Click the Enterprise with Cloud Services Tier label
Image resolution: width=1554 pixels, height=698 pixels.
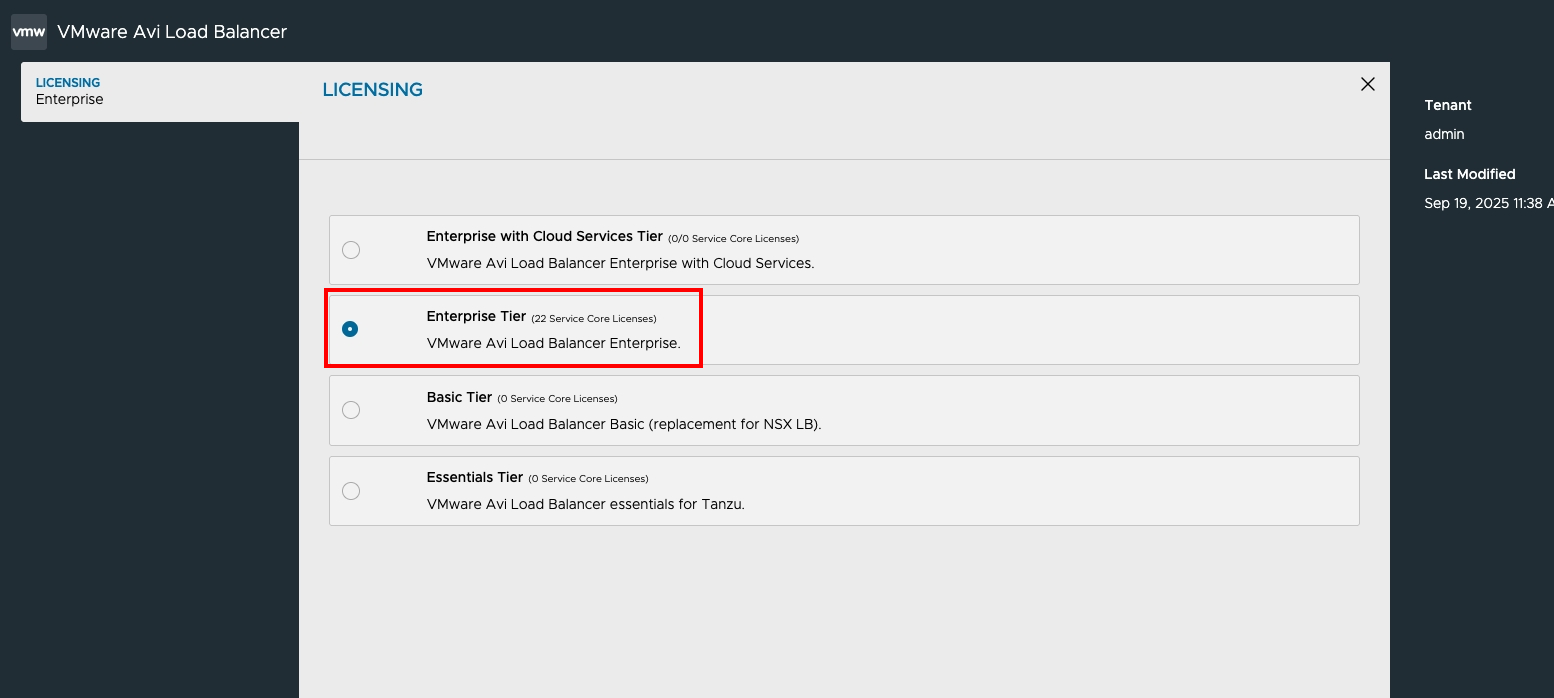click(x=545, y=237)
